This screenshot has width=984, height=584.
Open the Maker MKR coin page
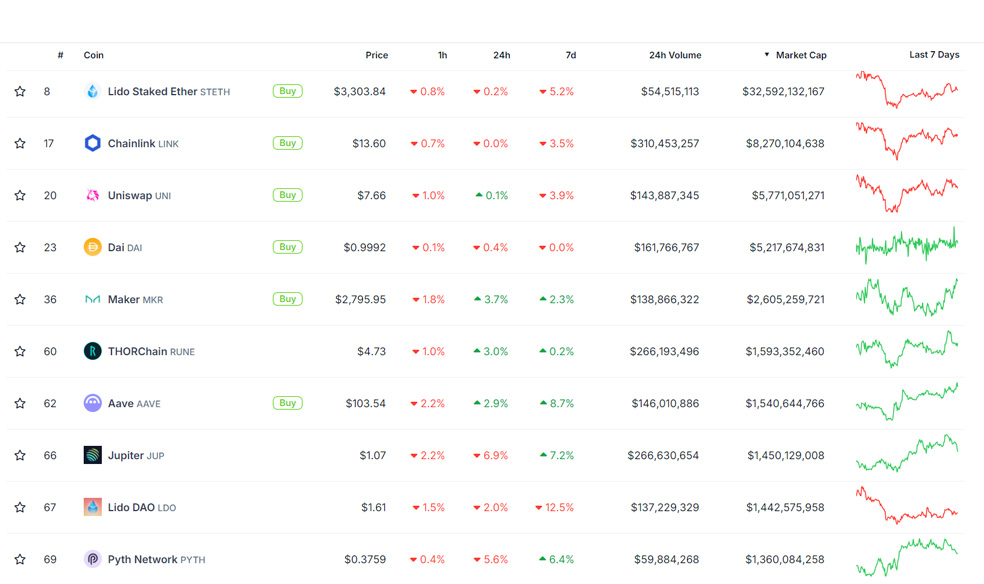click(x=136, y=300)
